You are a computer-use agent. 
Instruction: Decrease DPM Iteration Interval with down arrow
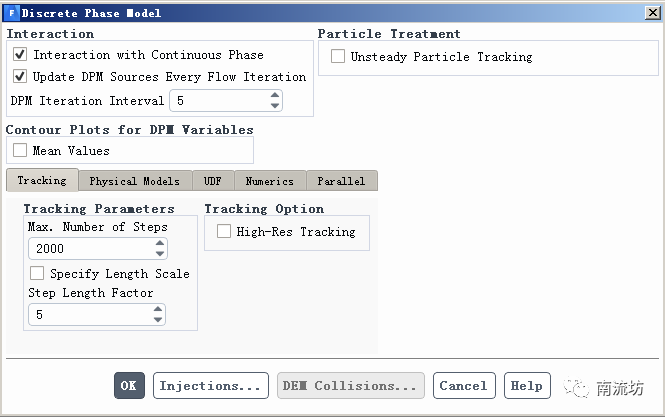click(275, 106)
